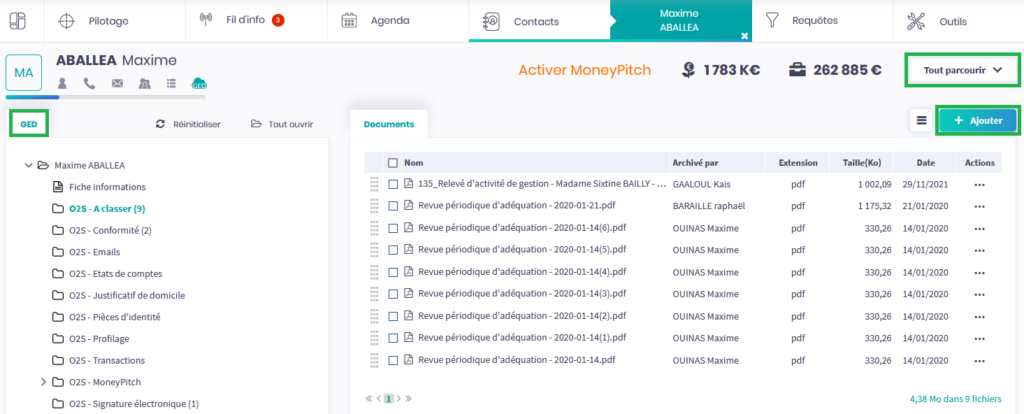Screen dimensions: 1024x414
Task: Expand the O2S - MoneyPitch folder arrow
Action: 43,382
